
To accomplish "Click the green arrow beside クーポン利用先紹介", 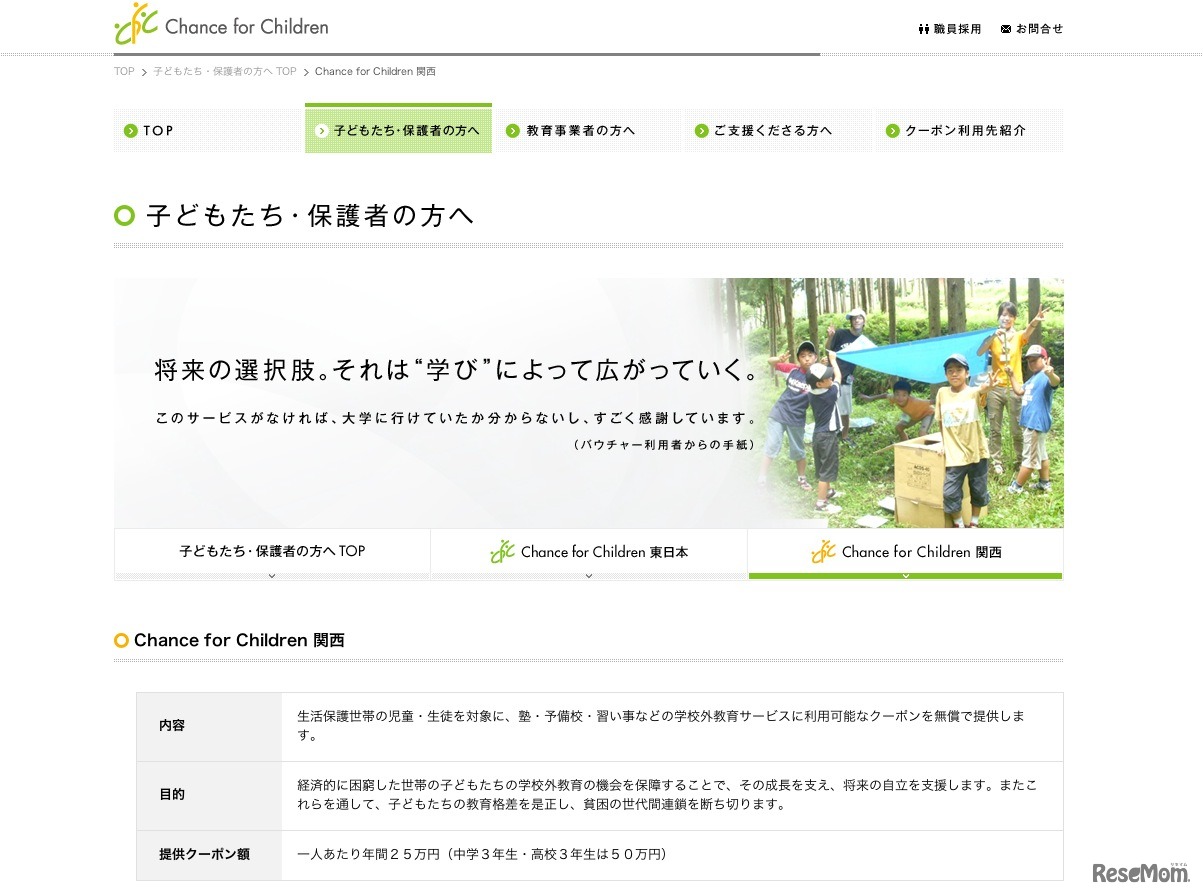I will (890, 130).
